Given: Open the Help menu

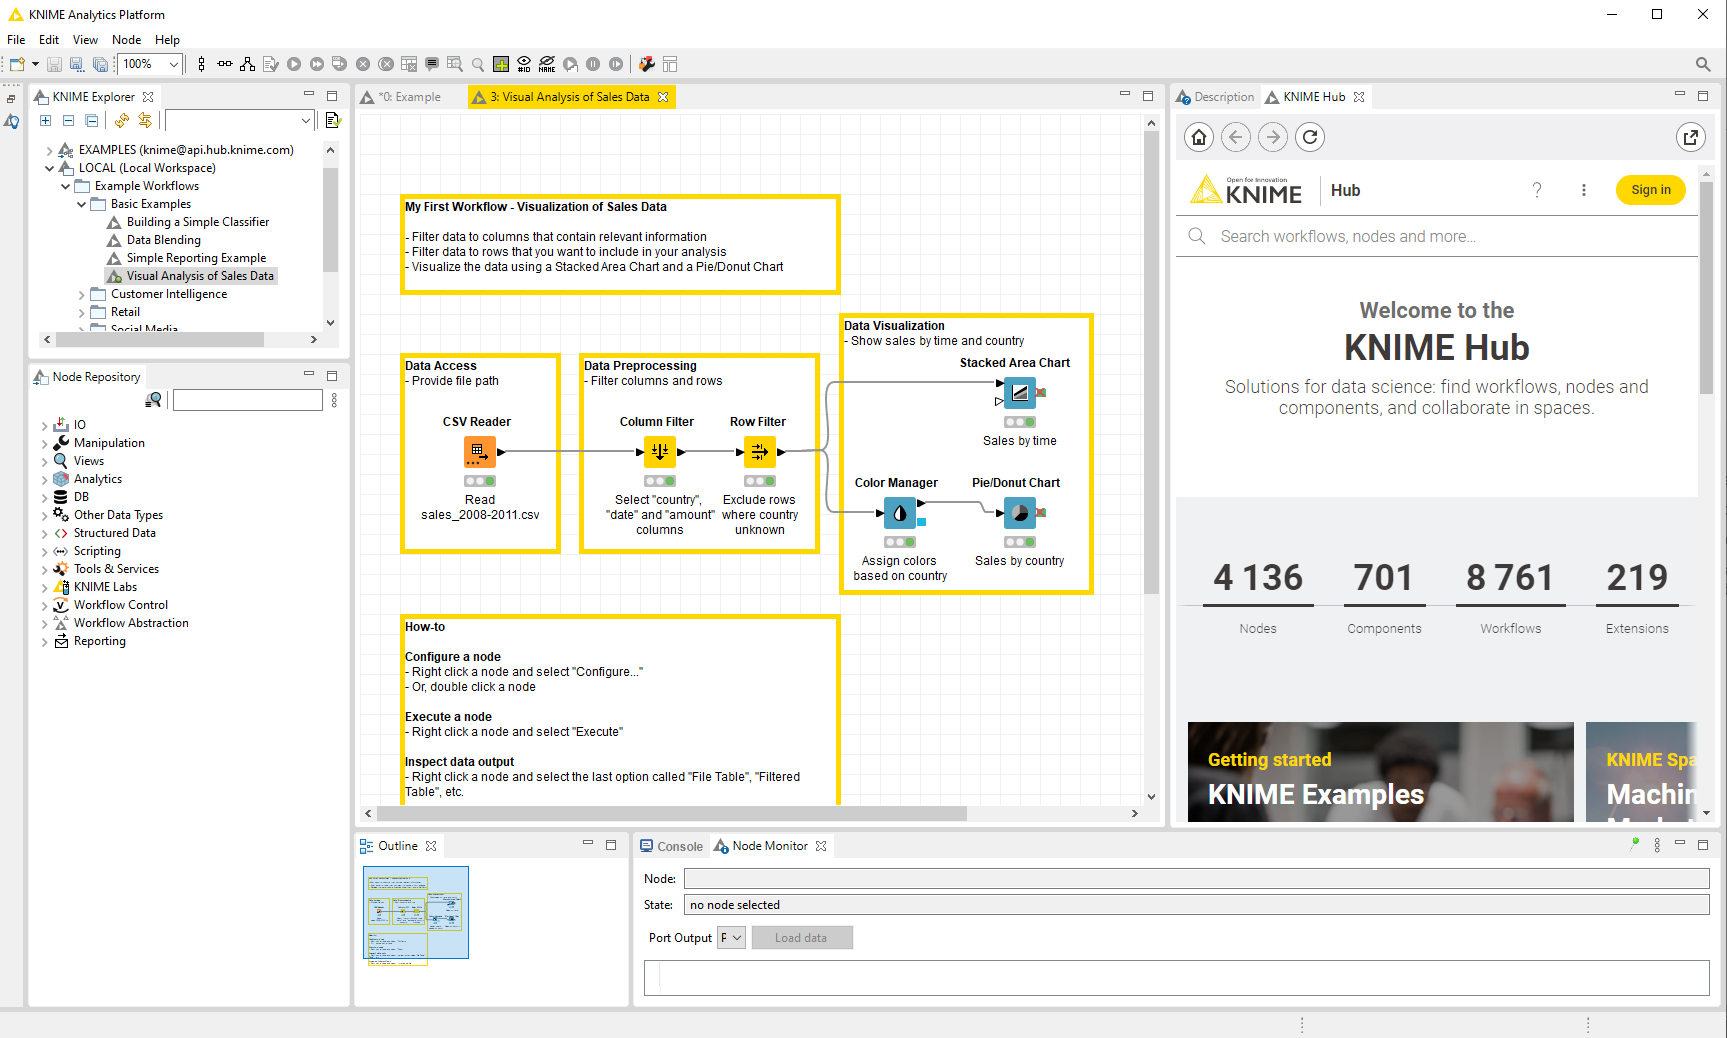Looking at the screenshot, I should tap(167, 40).
